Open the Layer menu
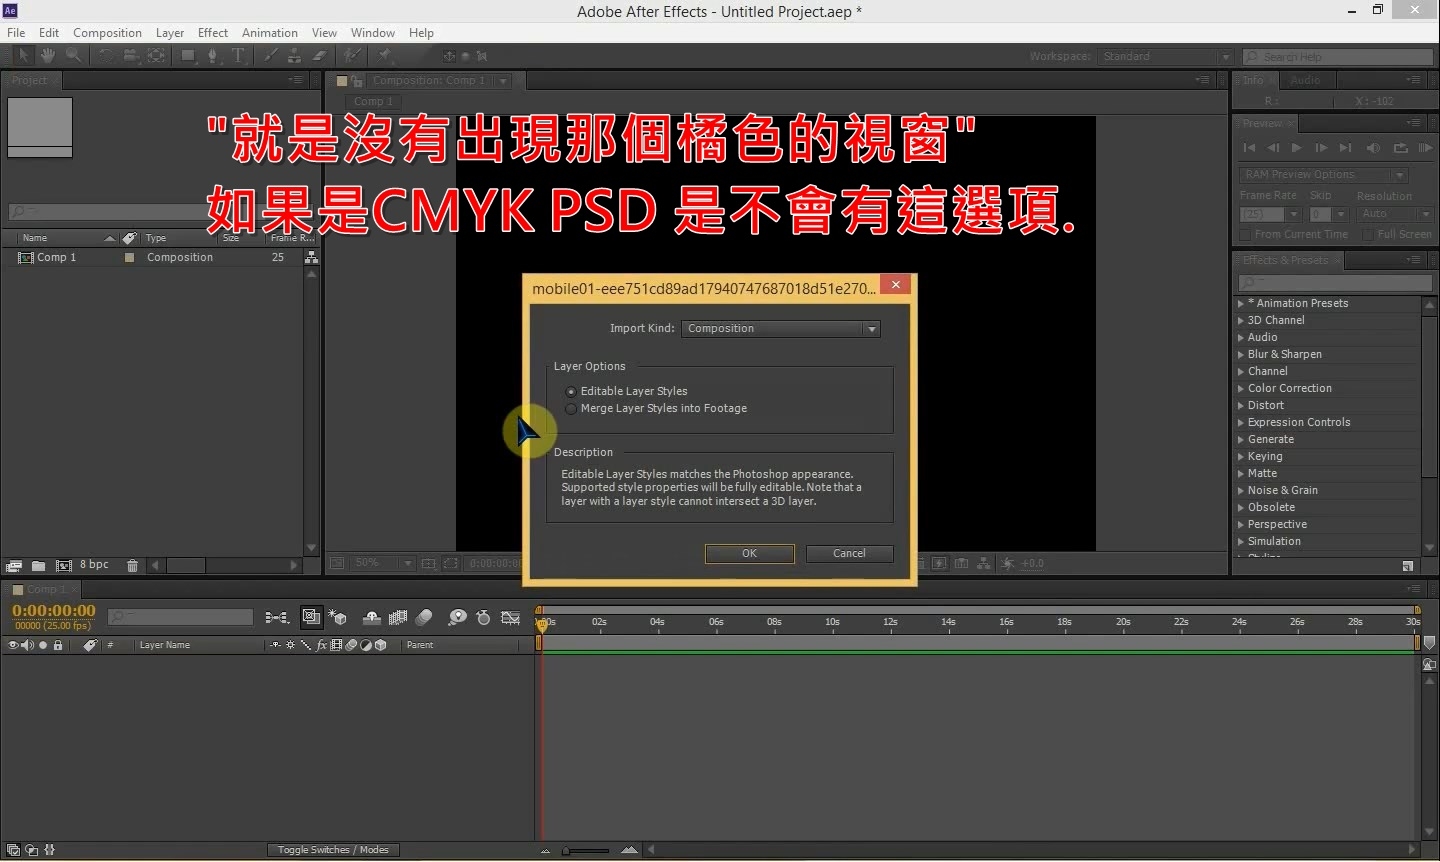 tap(170, 32)
